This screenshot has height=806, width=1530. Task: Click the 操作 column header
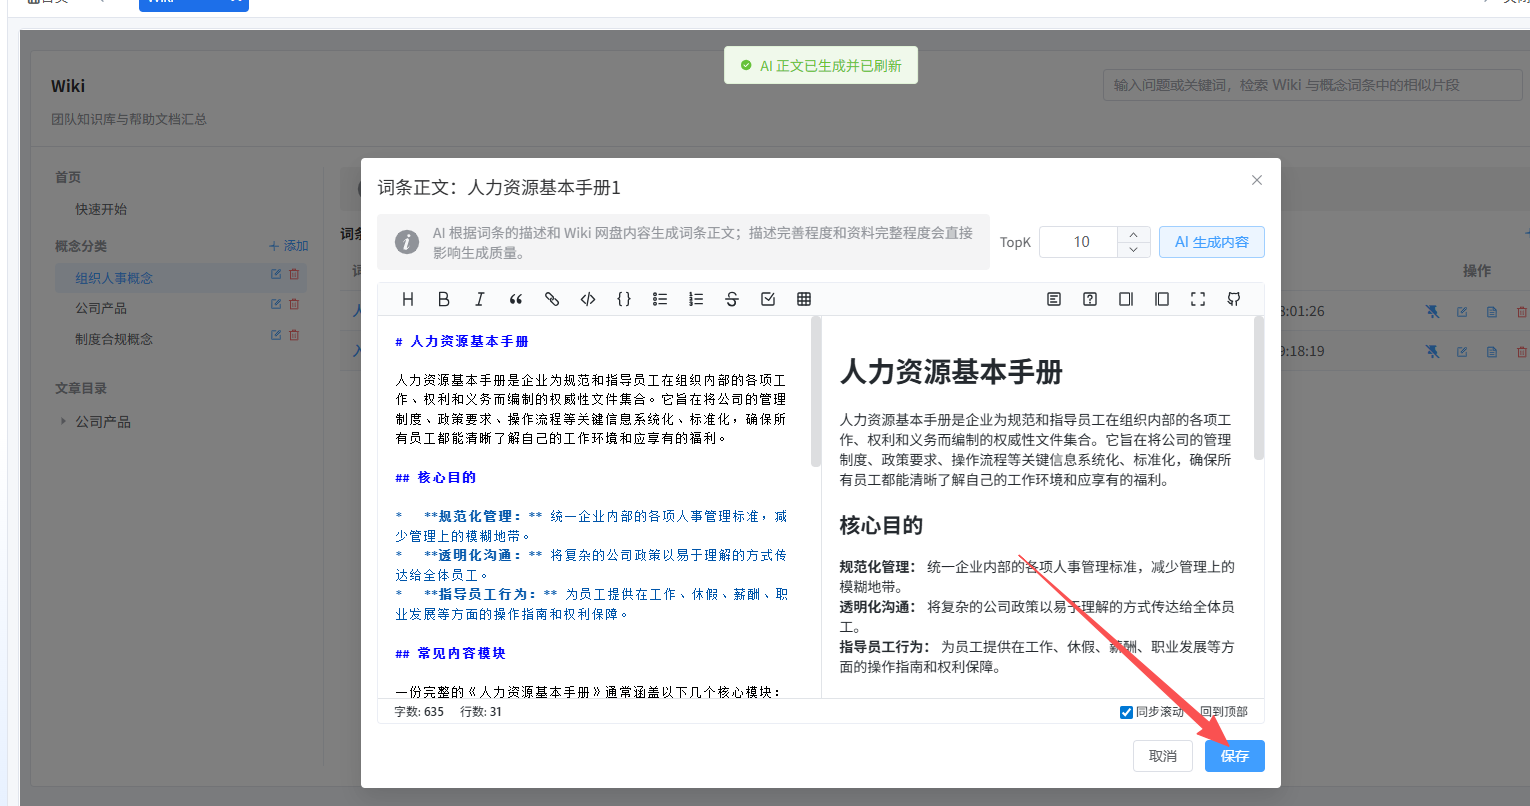1477,271
